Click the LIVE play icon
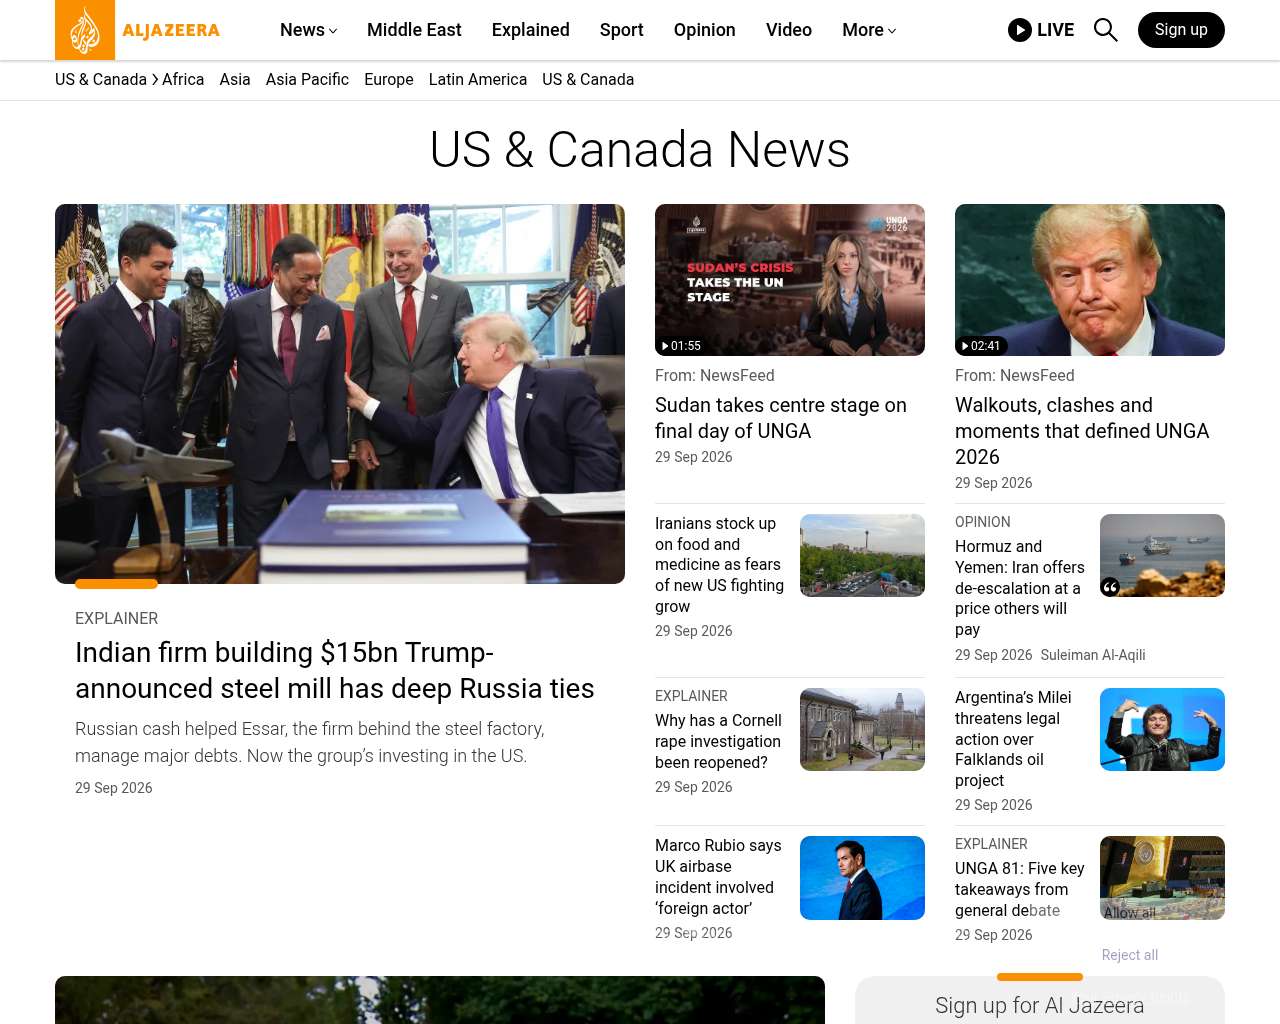1280x1024 pixels. (1019, 30)
